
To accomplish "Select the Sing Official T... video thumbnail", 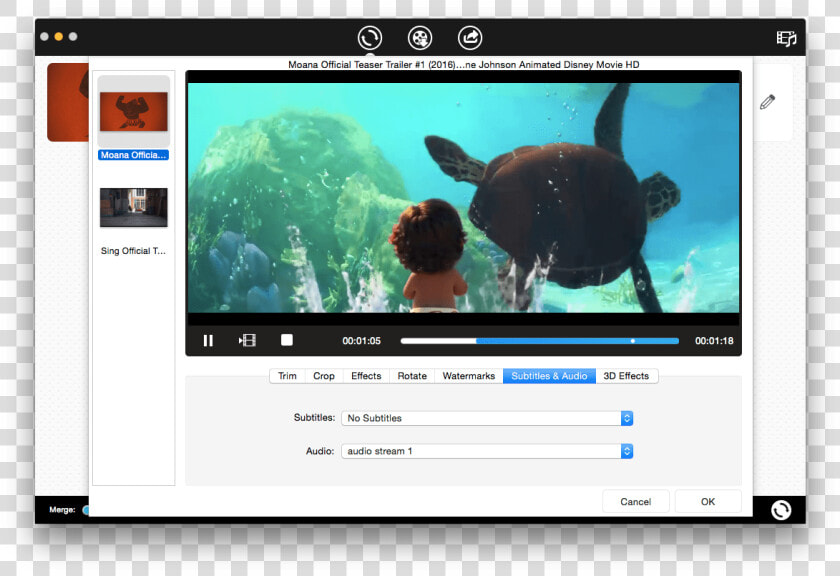I will (x=133, y=207).
